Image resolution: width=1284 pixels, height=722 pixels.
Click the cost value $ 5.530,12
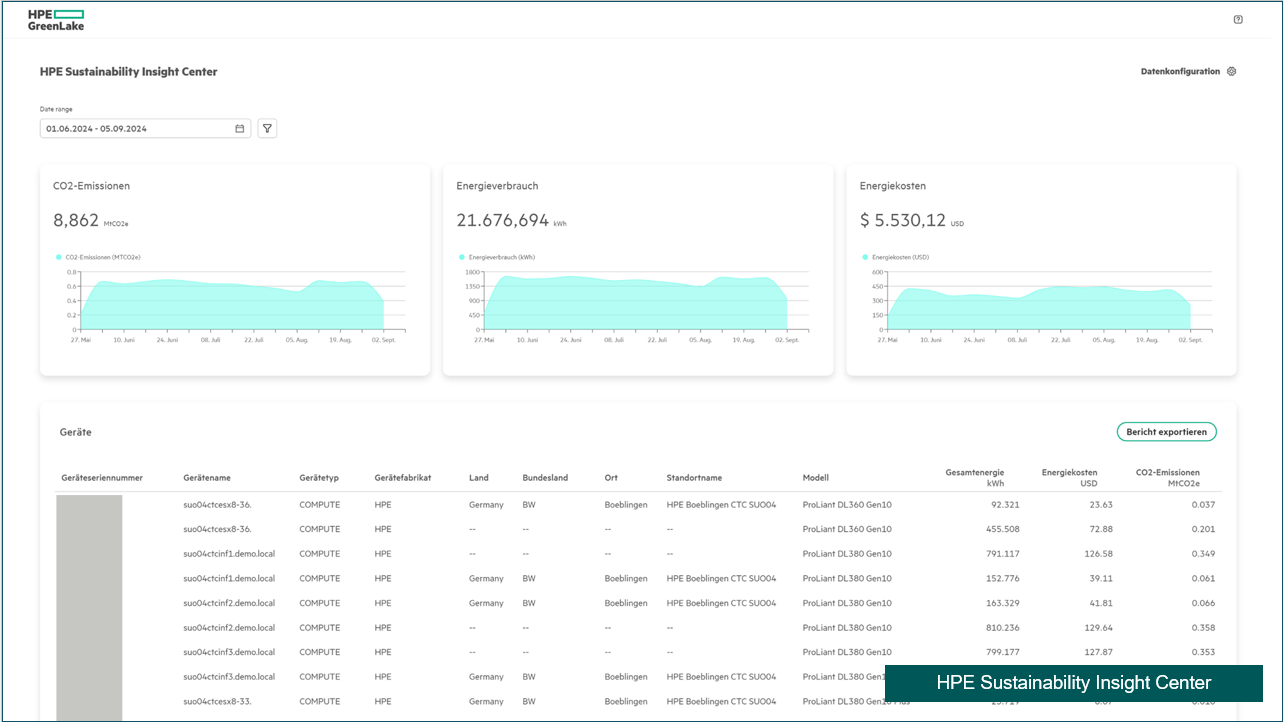(x=903, y=221)
